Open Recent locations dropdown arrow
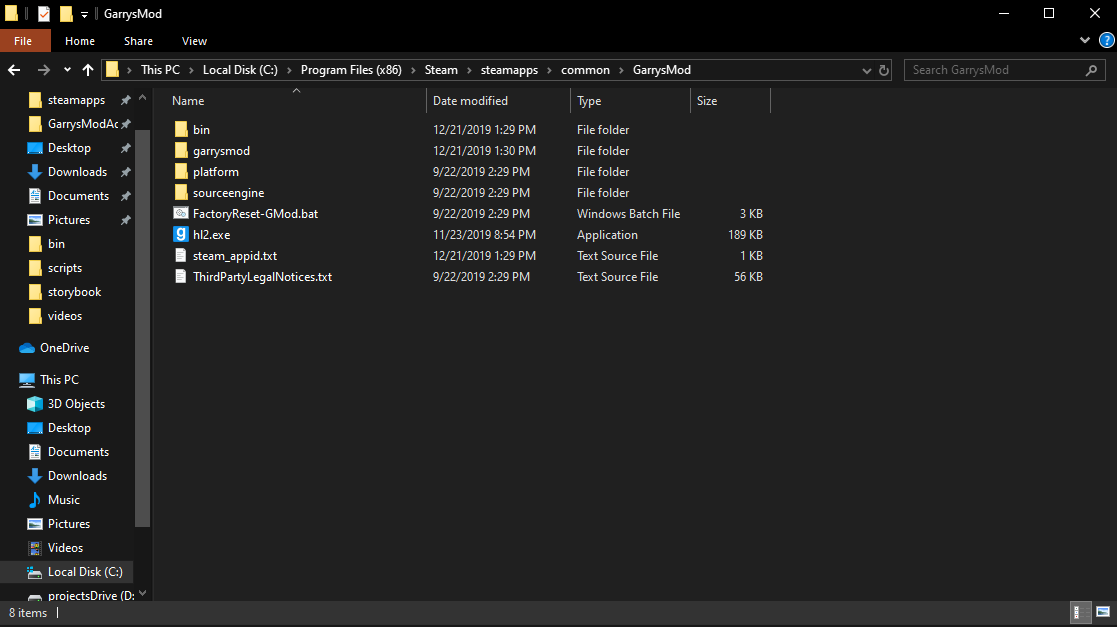Viewport: 1117px width, 627px height. point(67,70)
